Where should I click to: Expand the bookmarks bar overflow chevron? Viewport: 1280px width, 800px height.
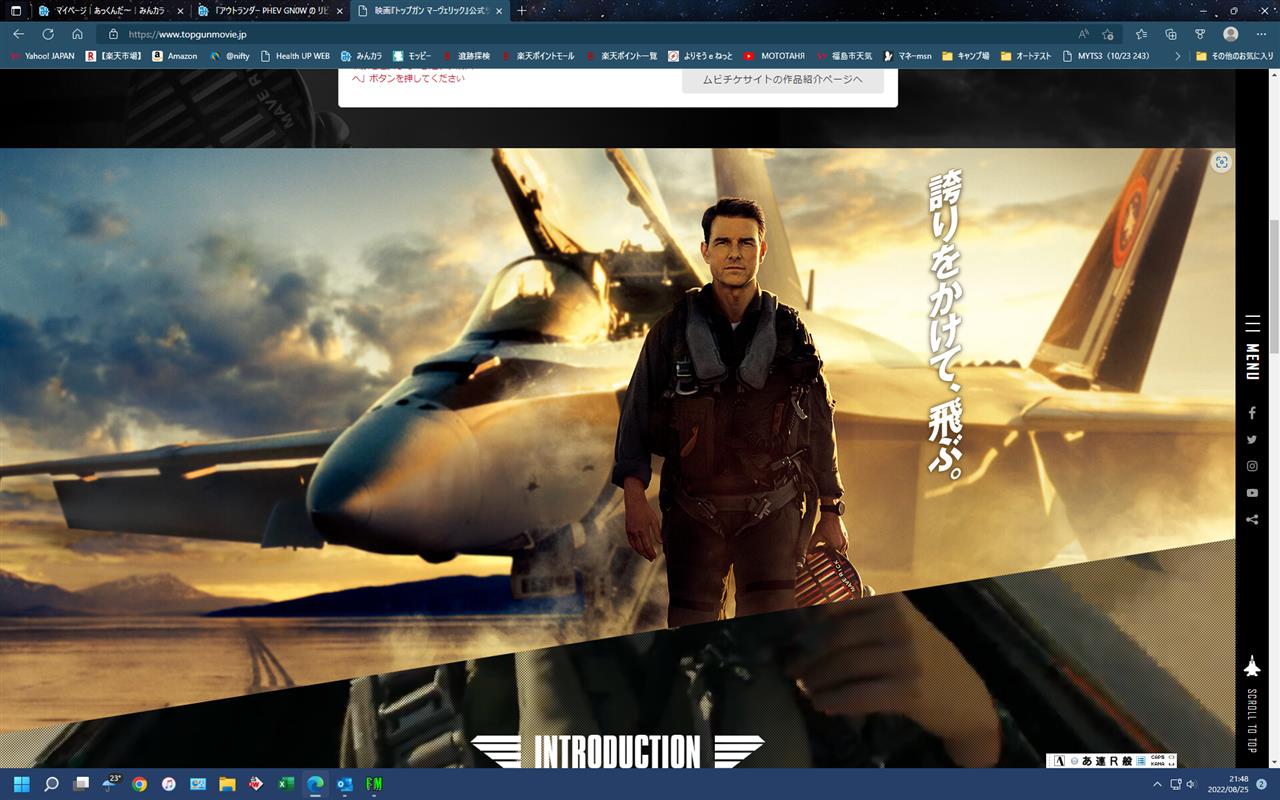tap(1177, 56)
